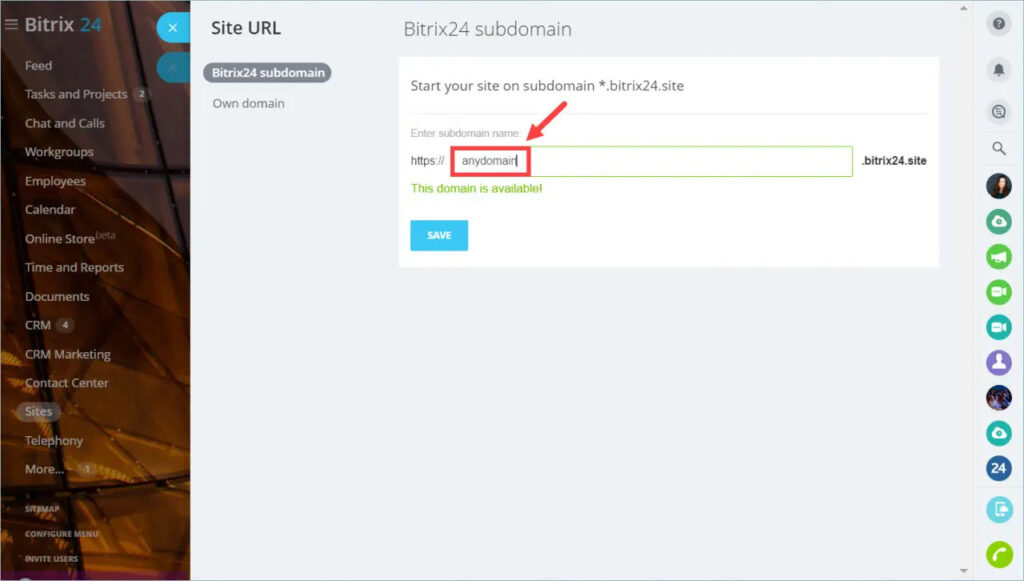Open the help question mark icon
1024x581 pixels.
(998, 25)
